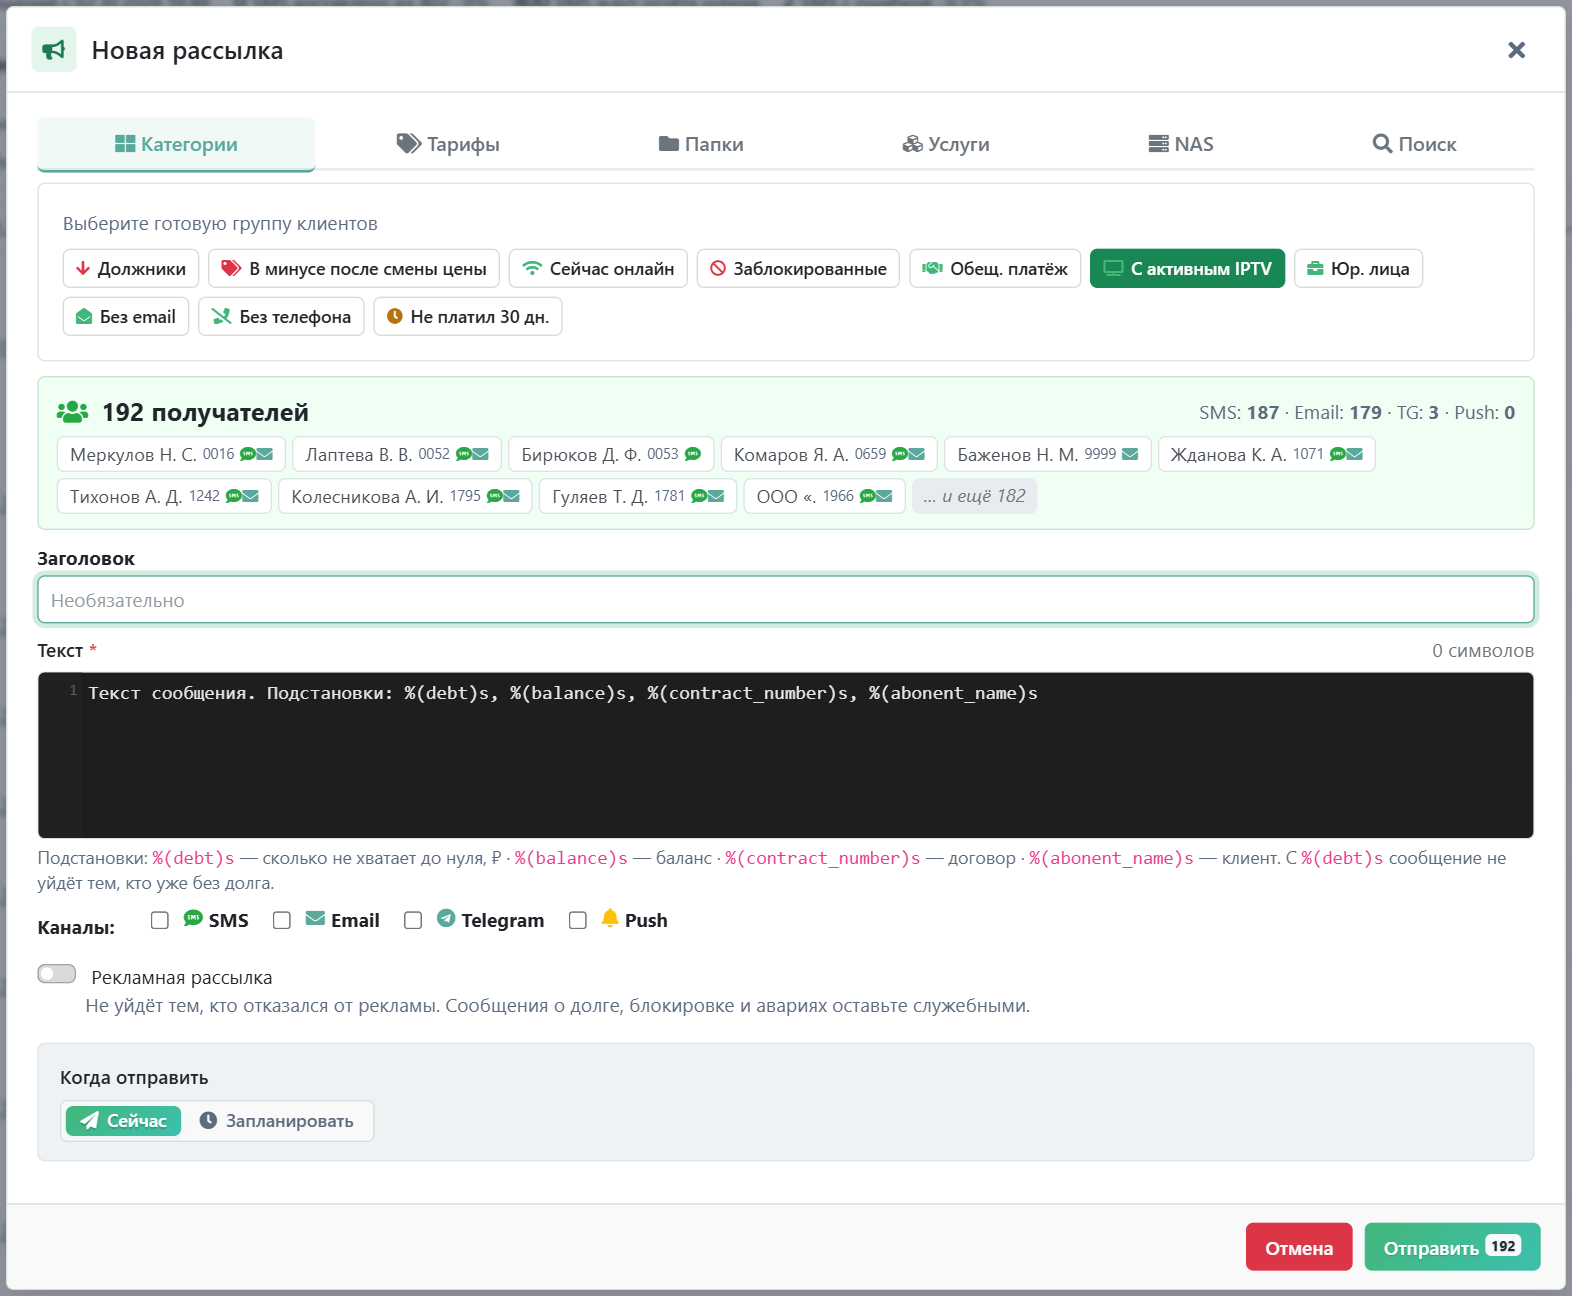Enable the Push channel checkbox

578,920
